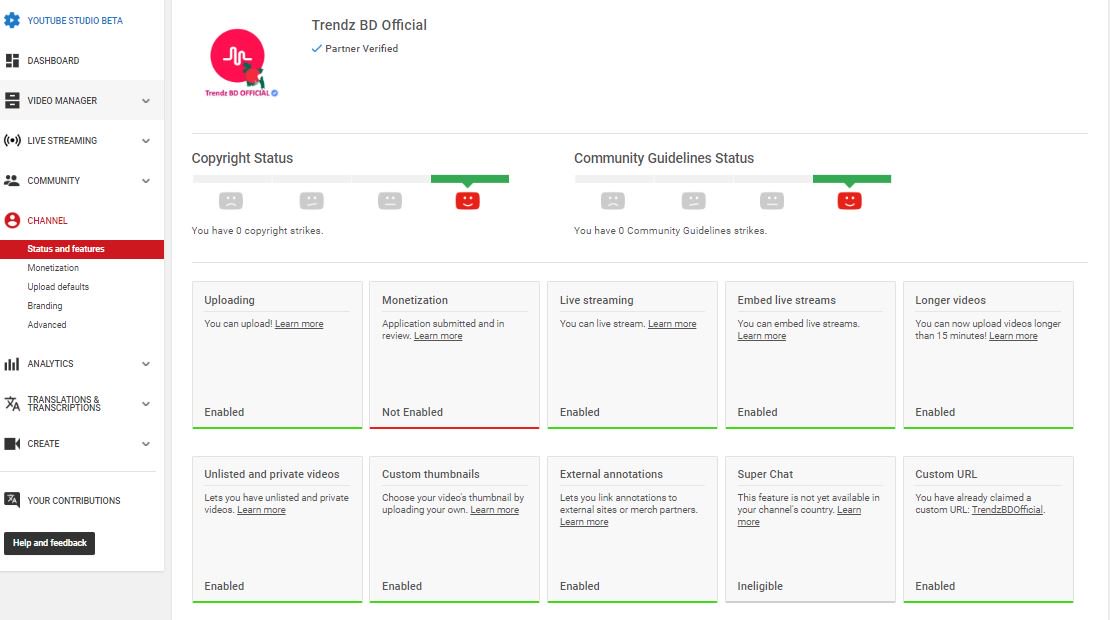Click the Community people icon
Viewport: 1110px width, 620px height.
coord(12,180)
